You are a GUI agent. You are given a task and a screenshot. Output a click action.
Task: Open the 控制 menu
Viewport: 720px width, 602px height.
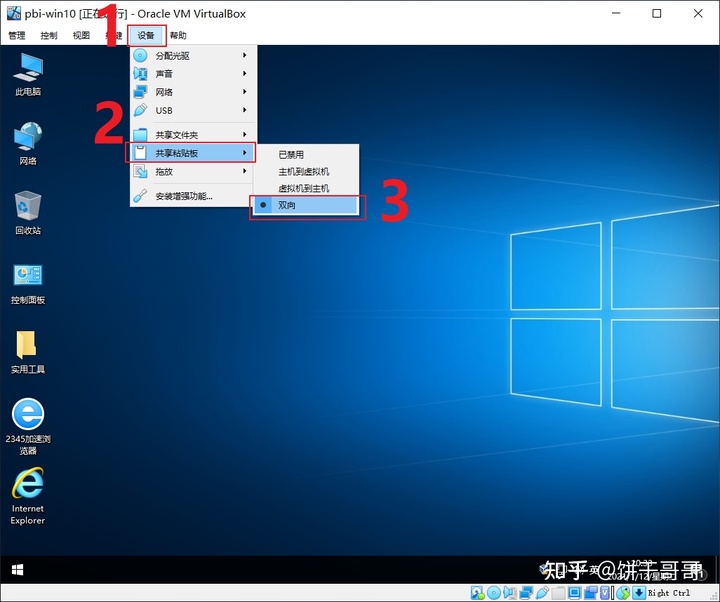pyautogui.click(x=49, y=35)
